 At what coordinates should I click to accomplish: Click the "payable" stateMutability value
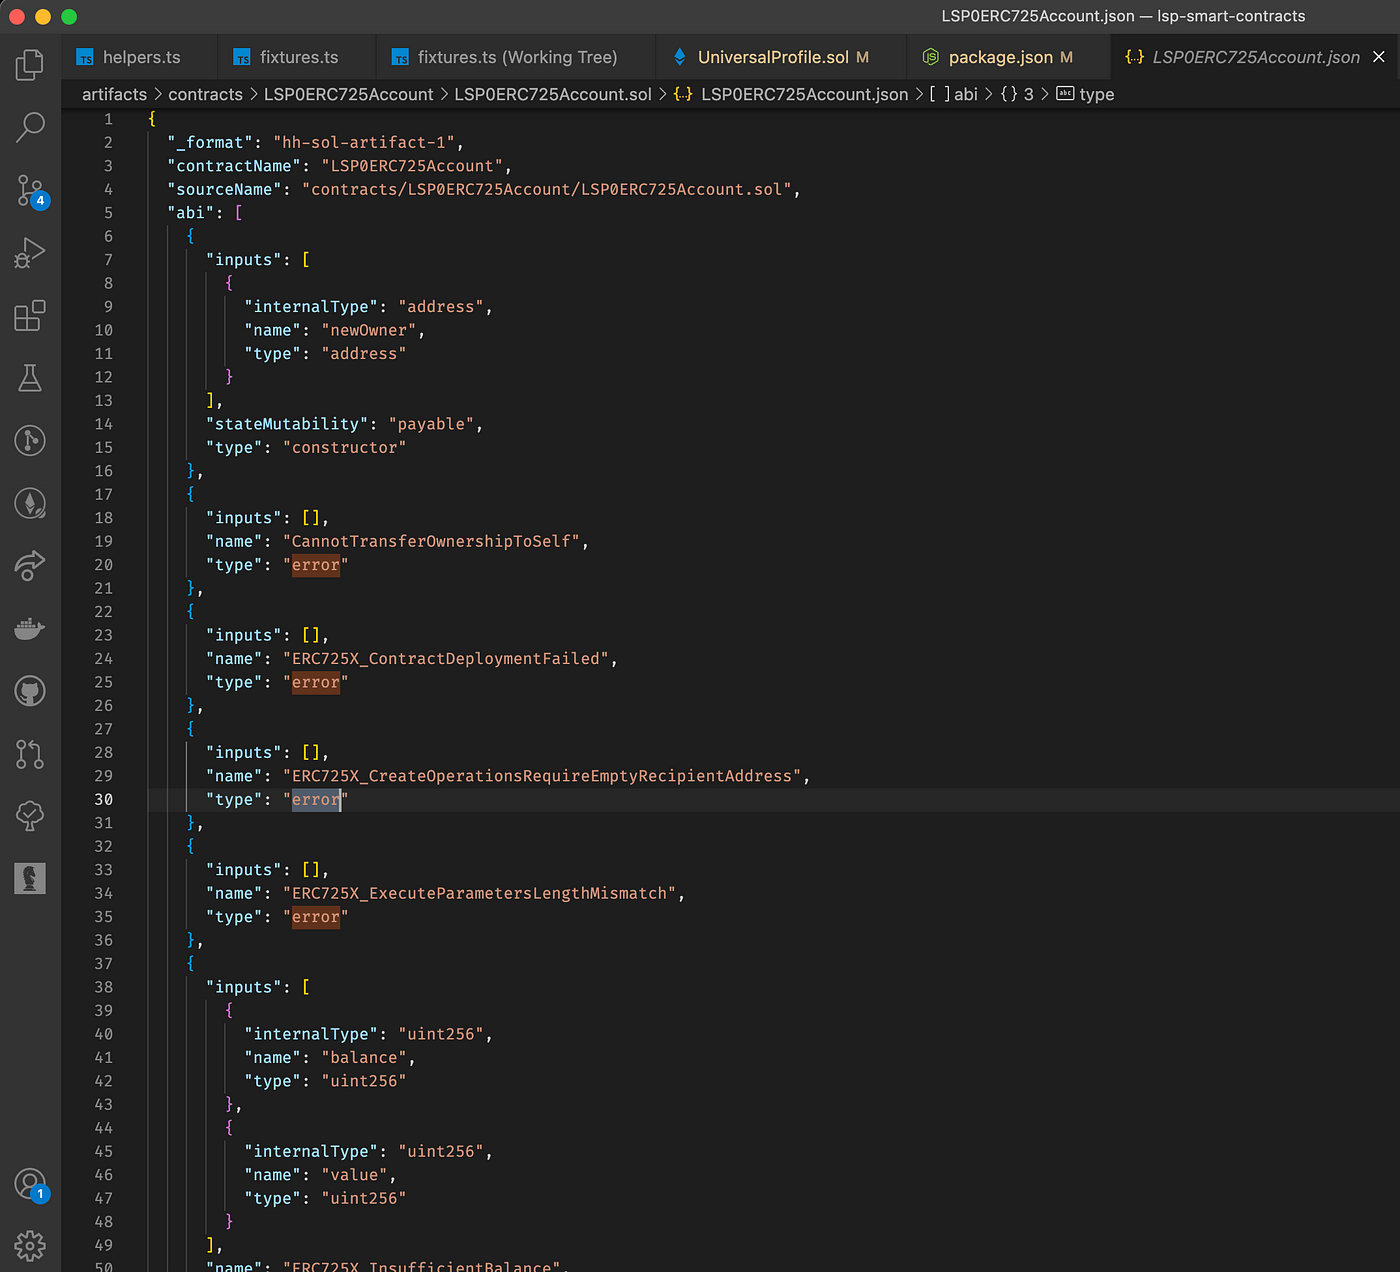pyautogui.click(x=431, y=424)
